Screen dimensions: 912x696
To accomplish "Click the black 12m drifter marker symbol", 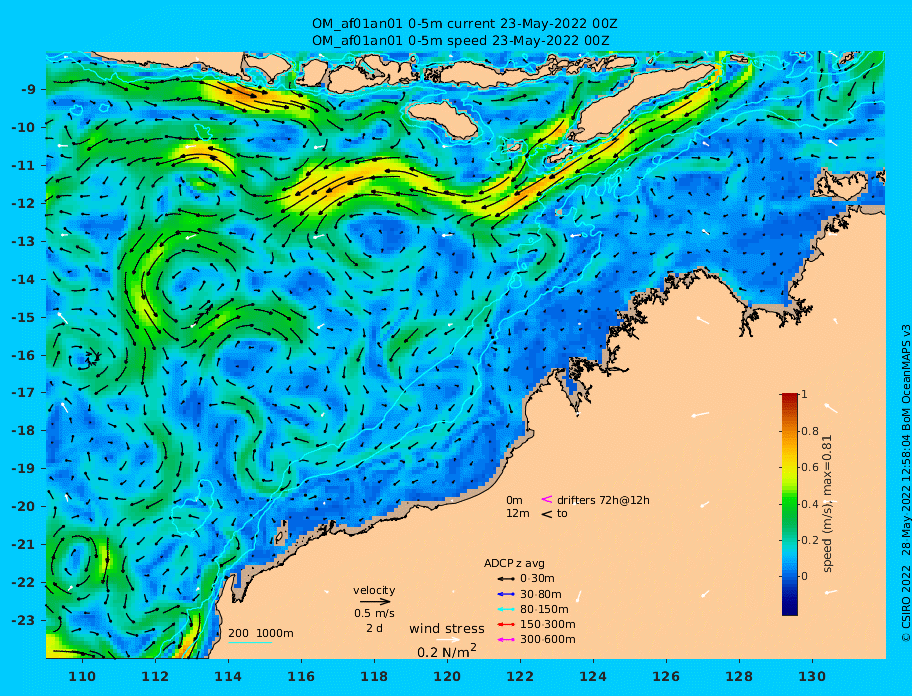I will point(547,514).
